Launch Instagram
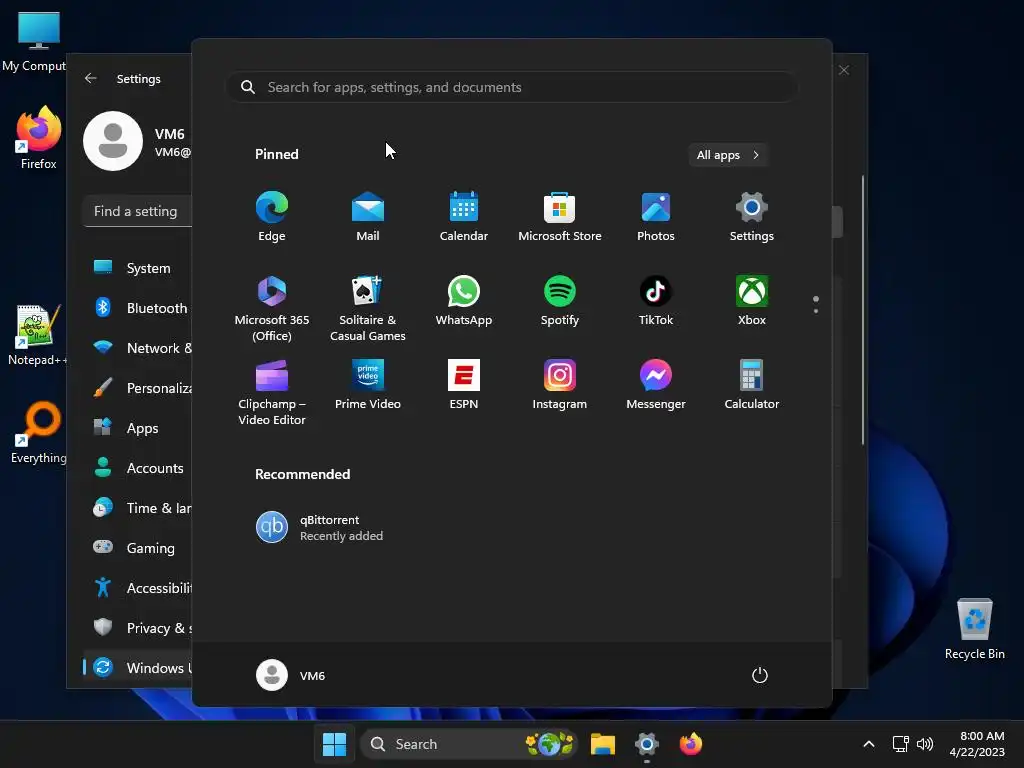The image size is (1024, 768). pyautogui.click(x=560, y=385)
